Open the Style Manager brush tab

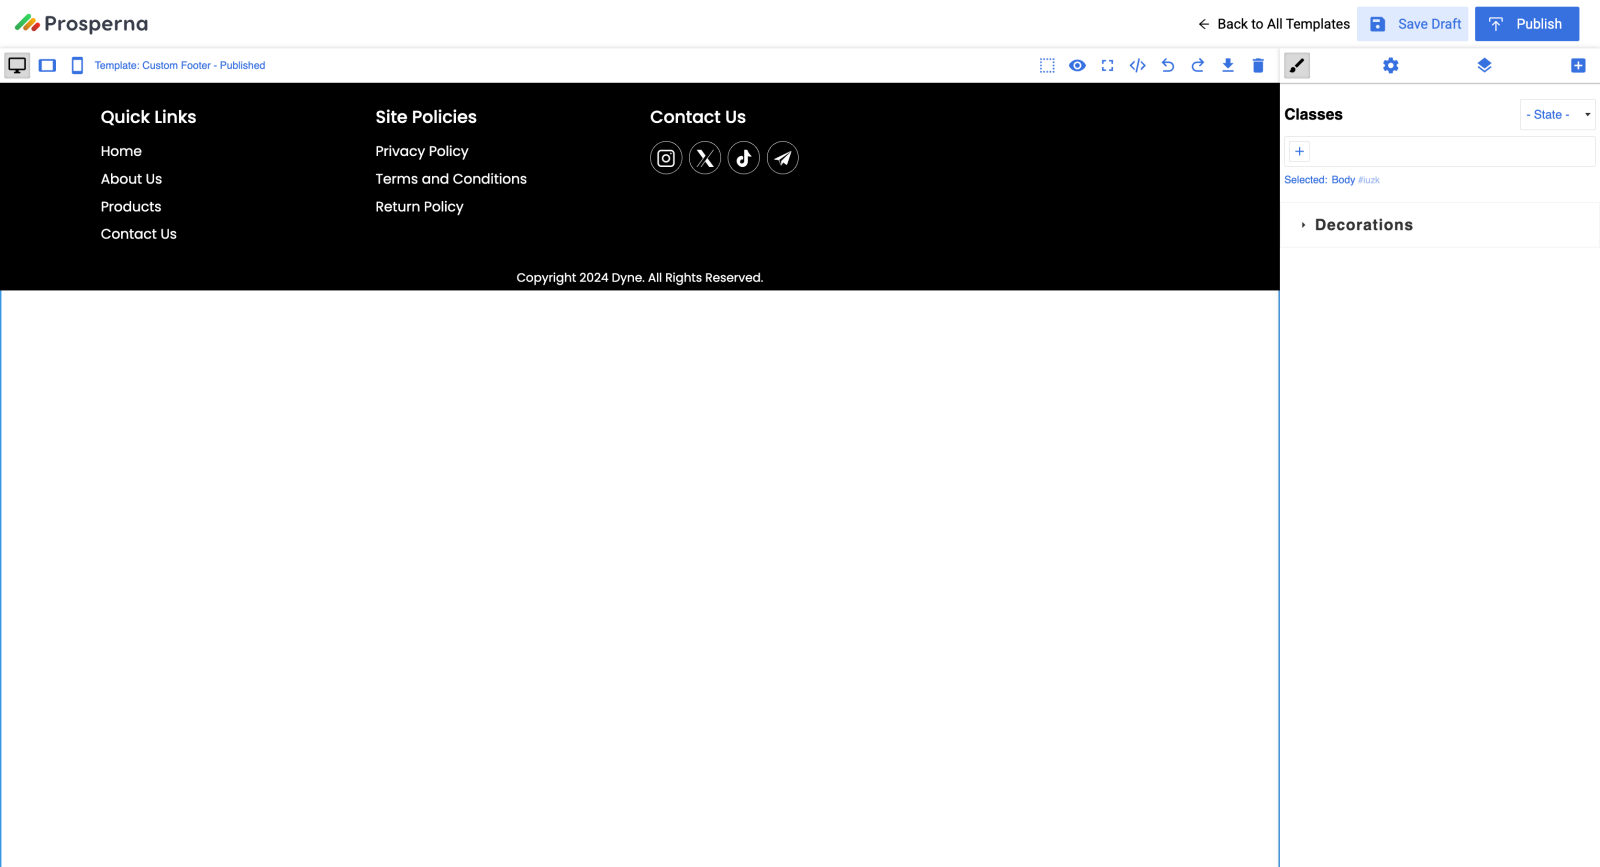tap(1297, 65)
